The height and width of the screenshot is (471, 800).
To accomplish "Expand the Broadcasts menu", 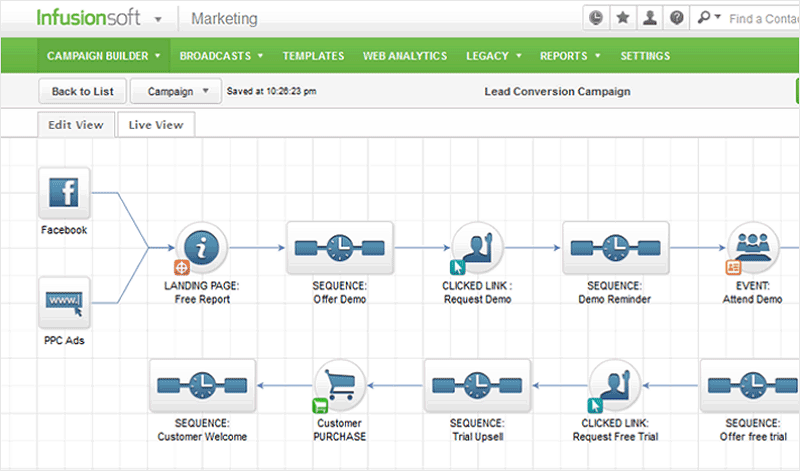I will coord(221,56).
